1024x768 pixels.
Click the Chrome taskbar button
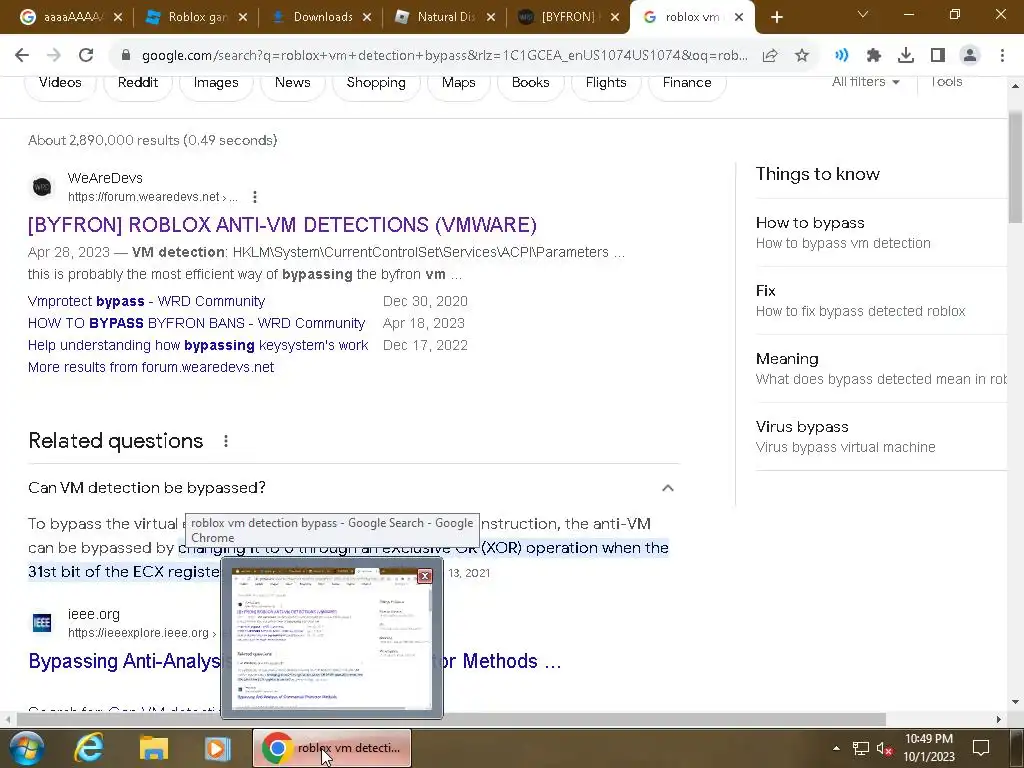click(332, 748)
